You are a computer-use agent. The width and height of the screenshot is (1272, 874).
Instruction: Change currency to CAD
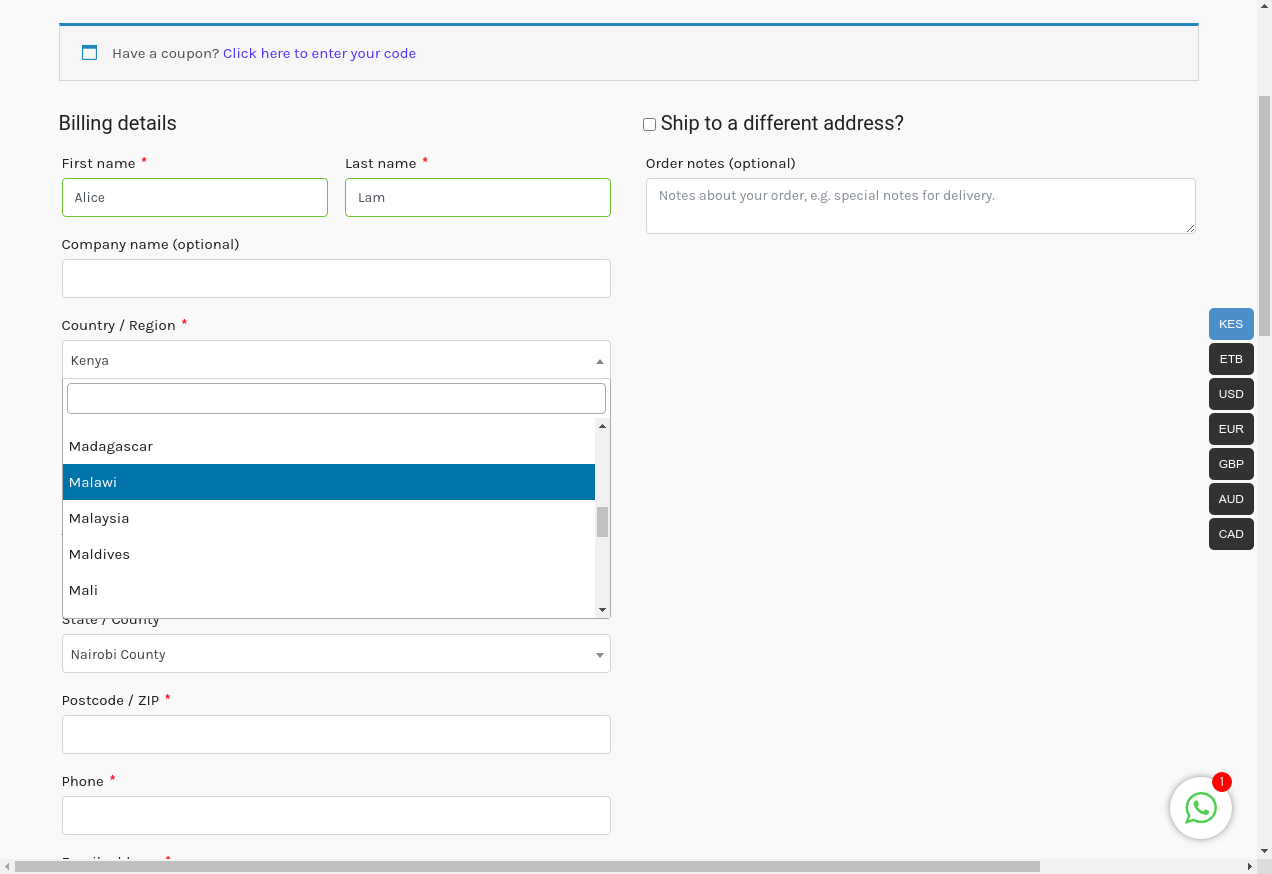(1230, 534)
